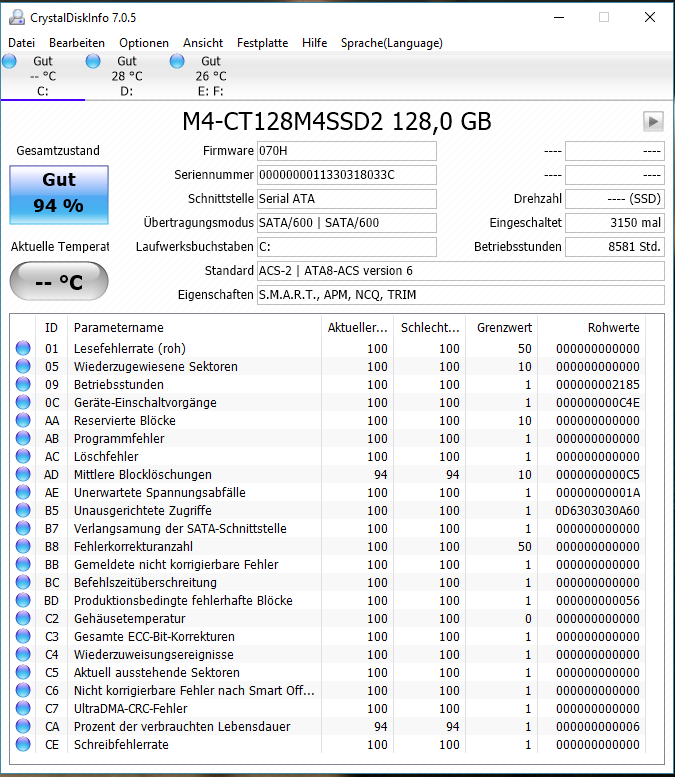Open the Sprache(Language) menu
Screen dimensions: 675x777
(392, 43)
